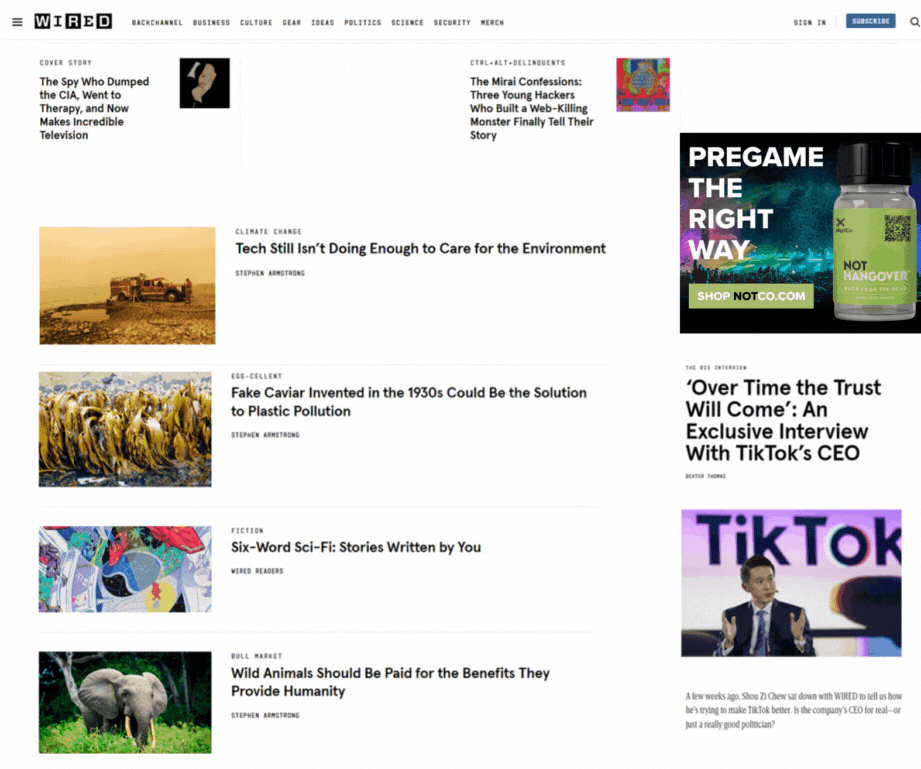
Task: Open the search magnifier icon
Action: (x=915, y=22)
